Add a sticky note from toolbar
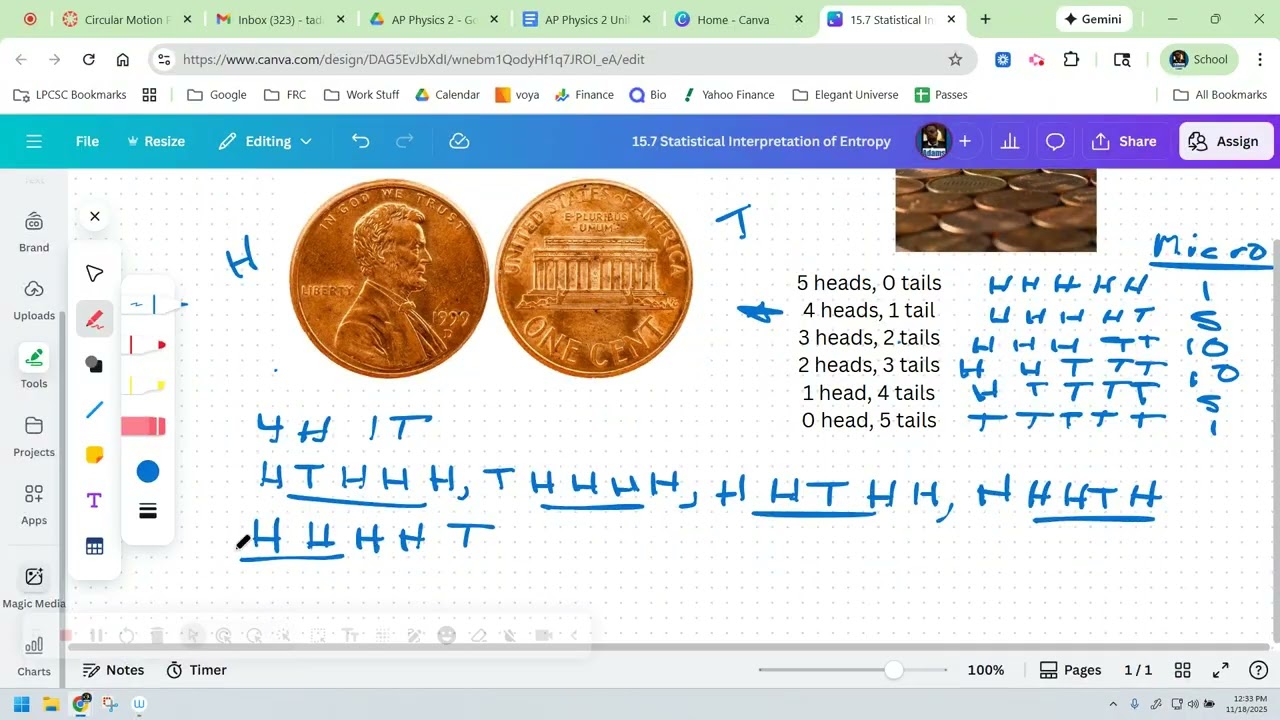1280x720 pixels. (95, 455)
